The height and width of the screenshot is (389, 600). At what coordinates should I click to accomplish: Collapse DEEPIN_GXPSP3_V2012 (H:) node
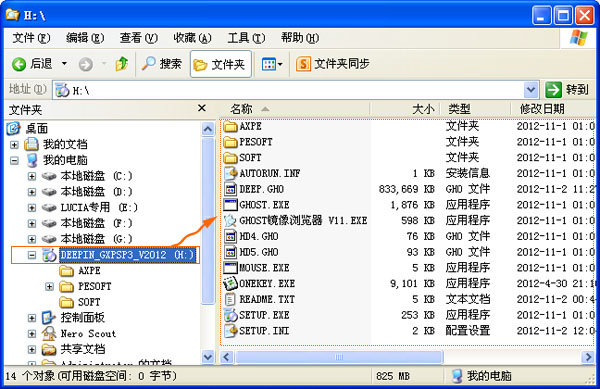click(x=32, y=255)
